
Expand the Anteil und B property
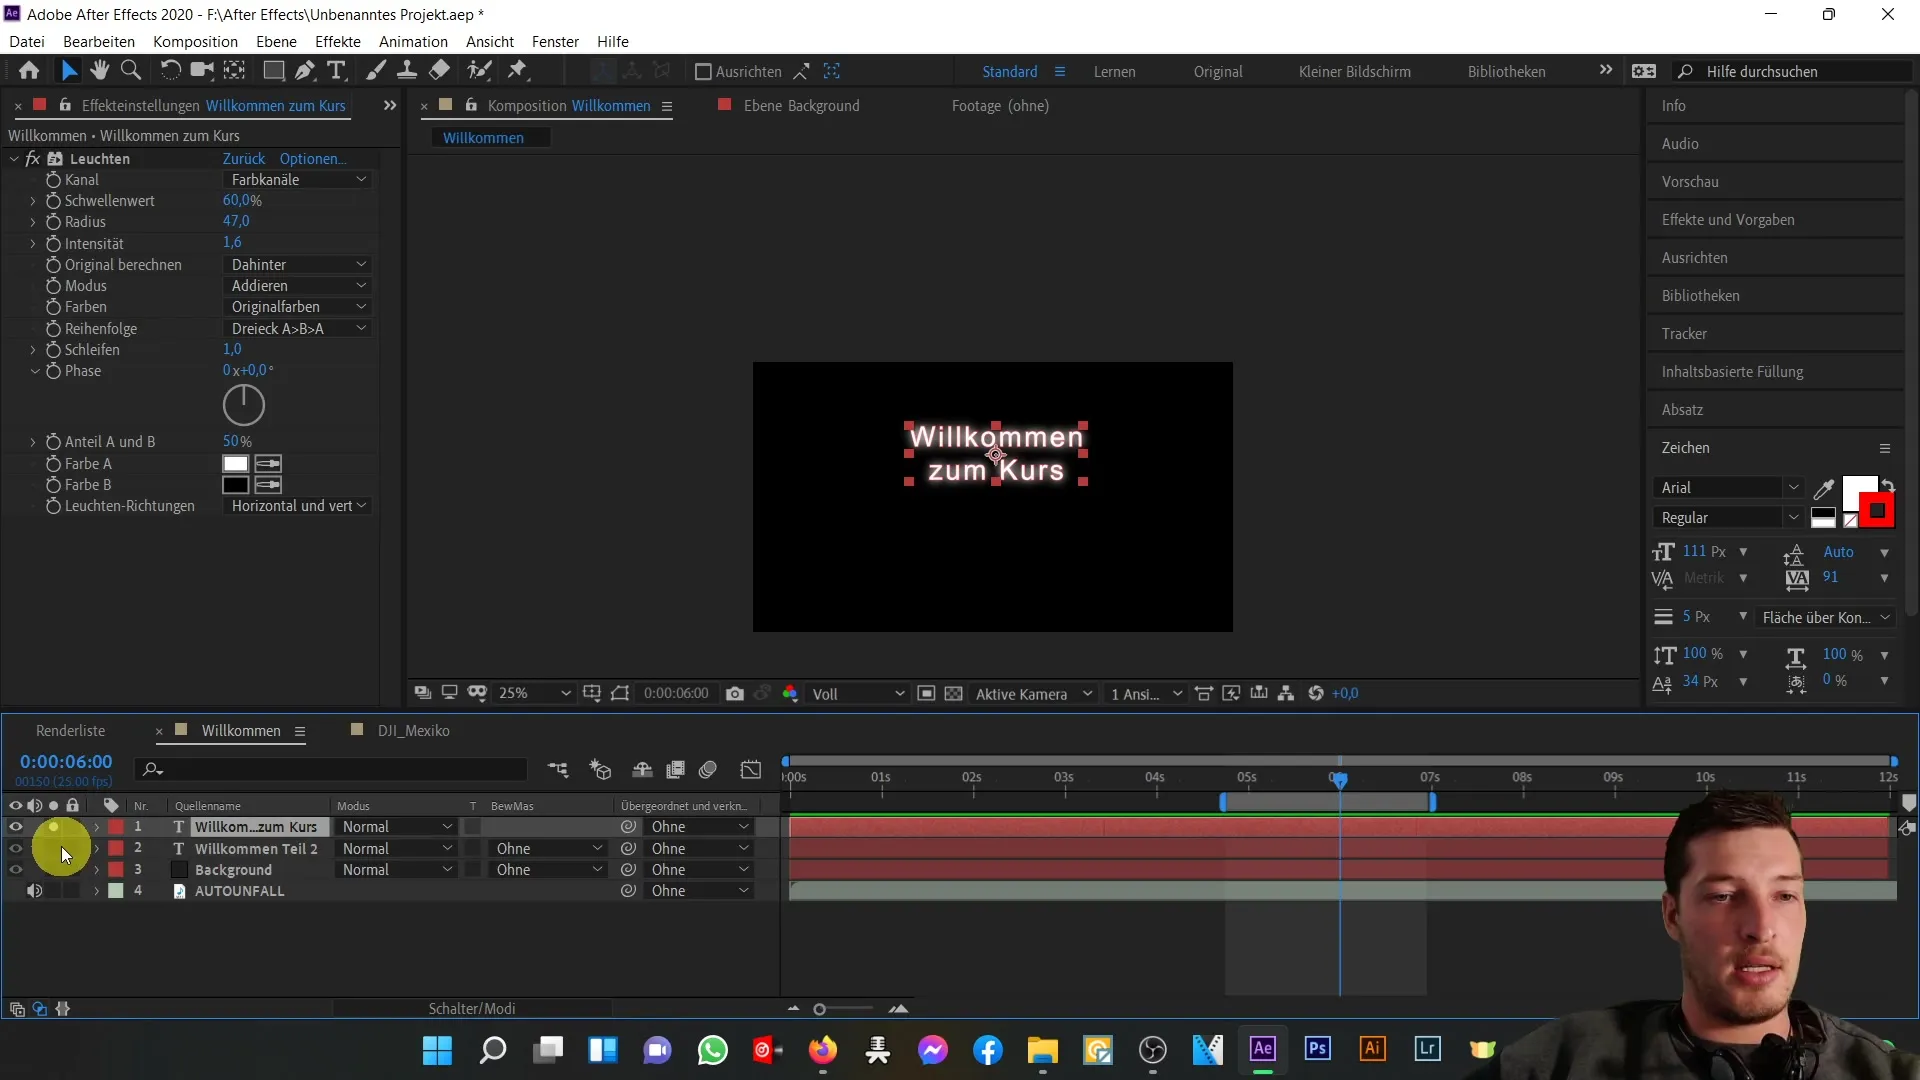33,440
